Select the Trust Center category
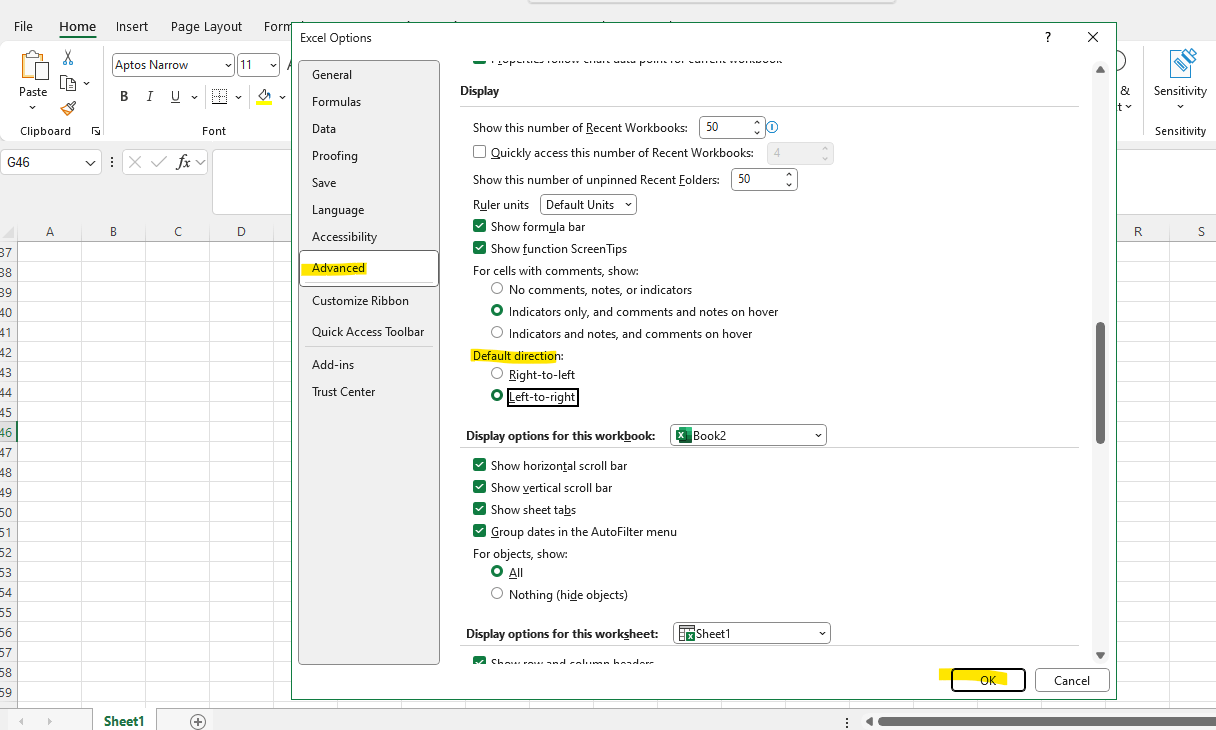 (x=344, y=391)
